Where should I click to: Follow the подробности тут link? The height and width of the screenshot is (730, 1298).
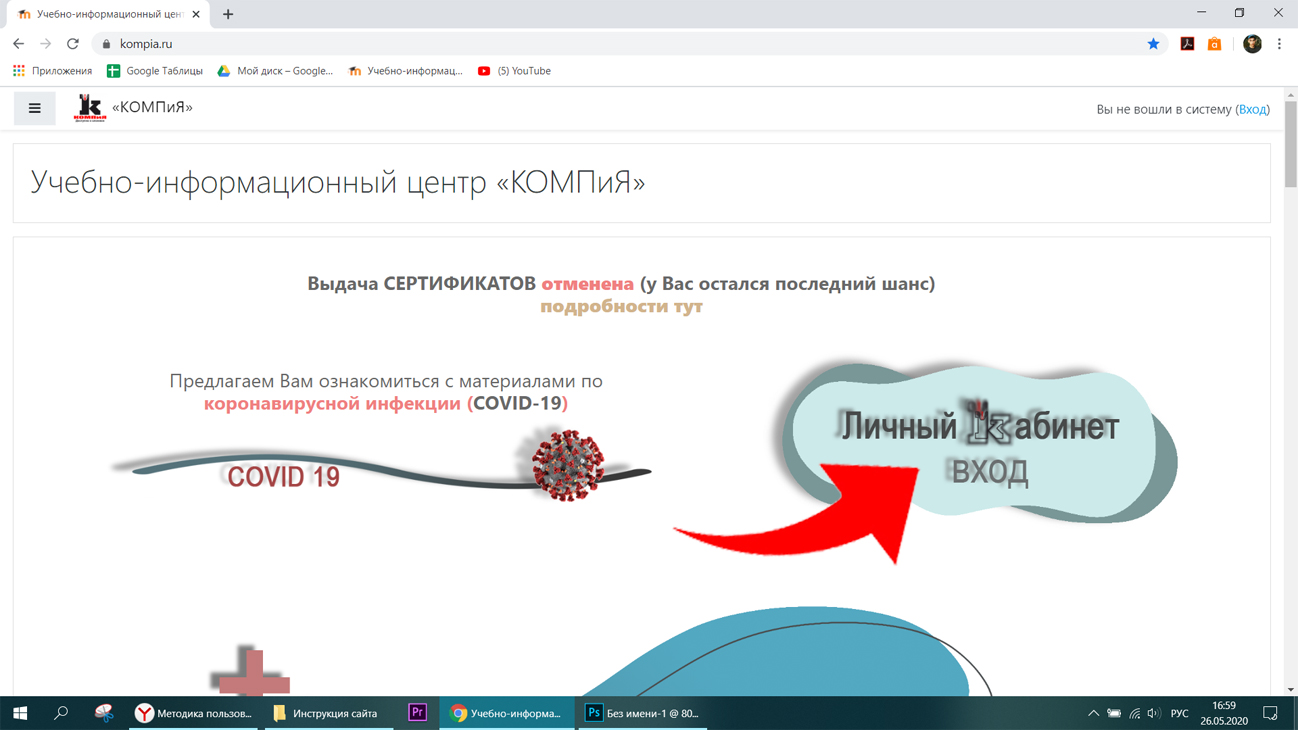point(621,306)
